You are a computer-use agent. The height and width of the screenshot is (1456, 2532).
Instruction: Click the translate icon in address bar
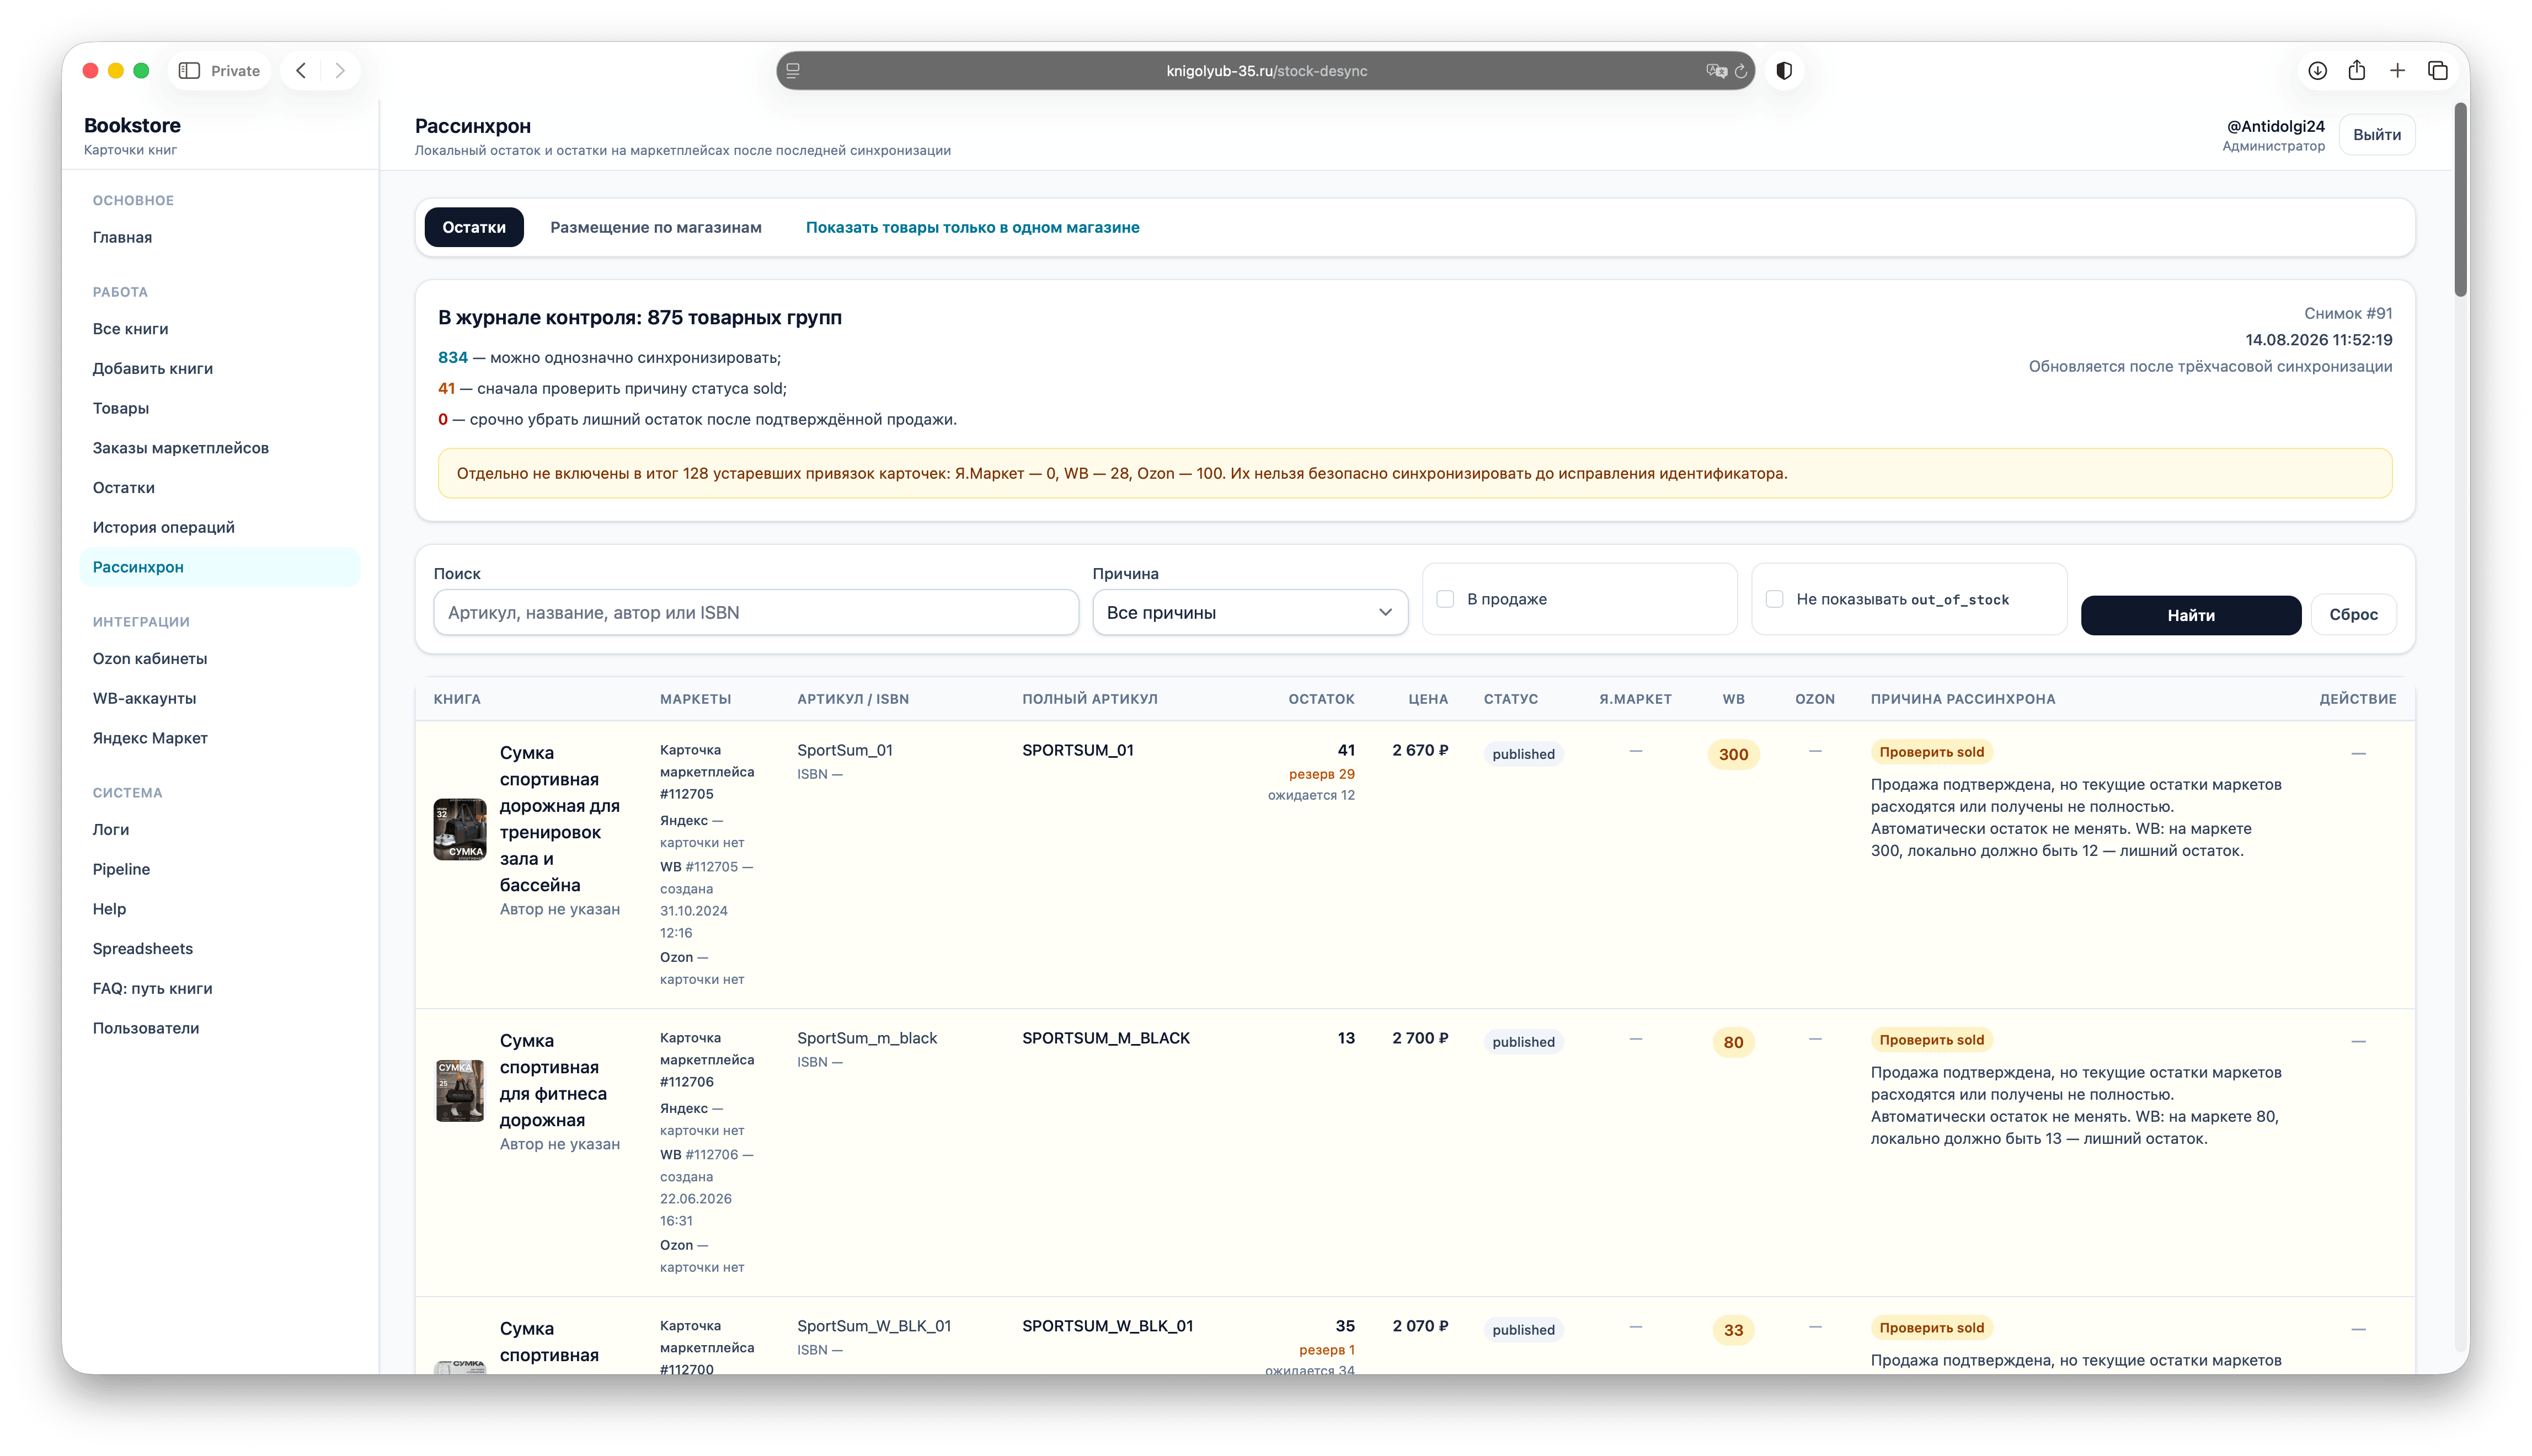[x=1716, y=70]
